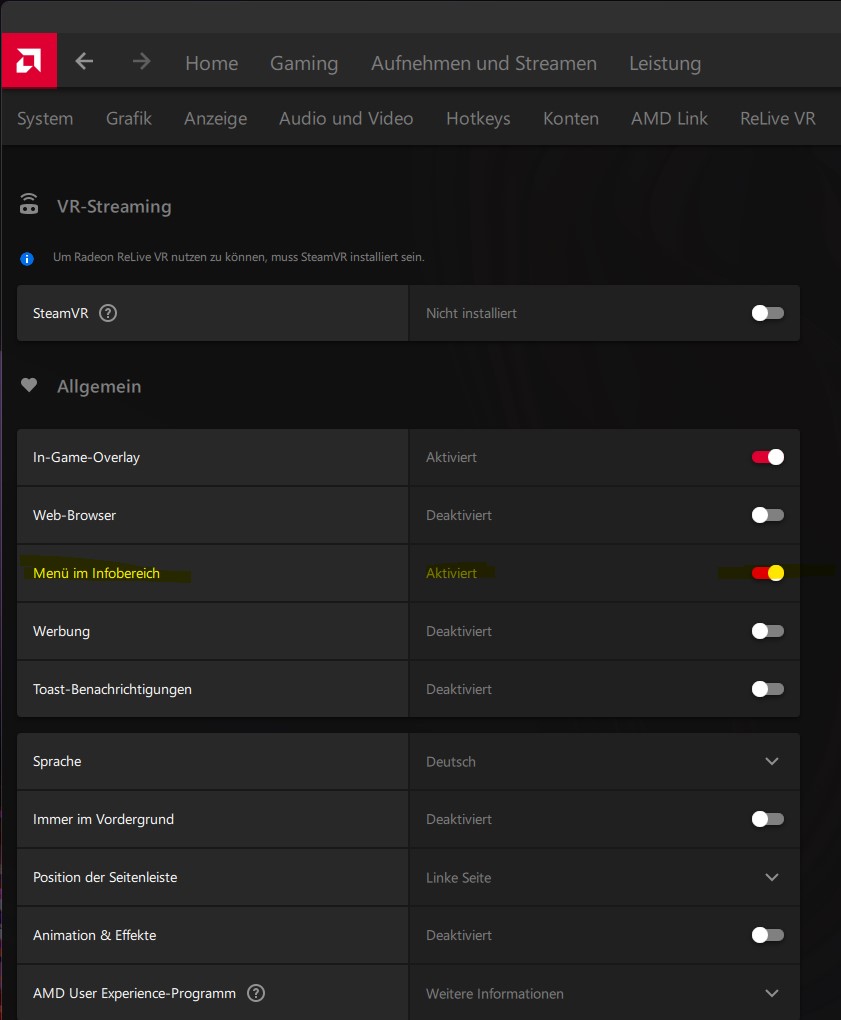841x1020 pixels.
Task: Expand Position der Seitenleiste dropdown
Action: (x=771, y=877)
